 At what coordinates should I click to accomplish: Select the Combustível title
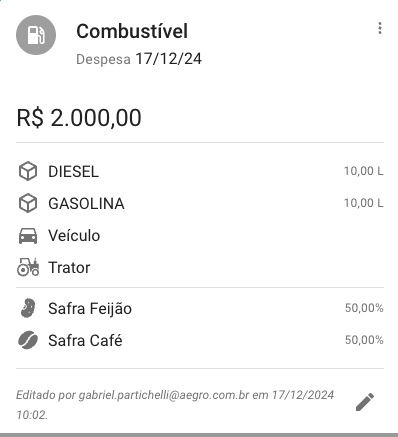(x=132, y=31)
